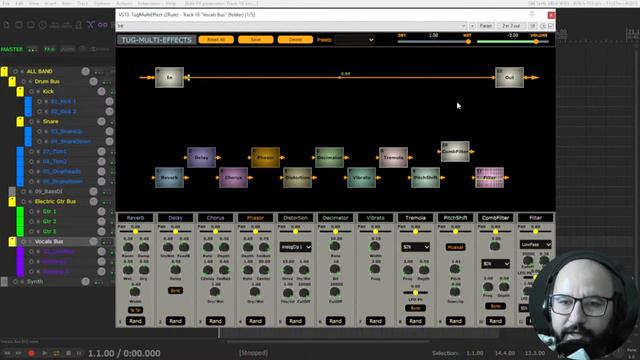Screen dimensions: 640x360
Task: Toggle record arm on ALL BAND track
Action: (x=16, y=71)
